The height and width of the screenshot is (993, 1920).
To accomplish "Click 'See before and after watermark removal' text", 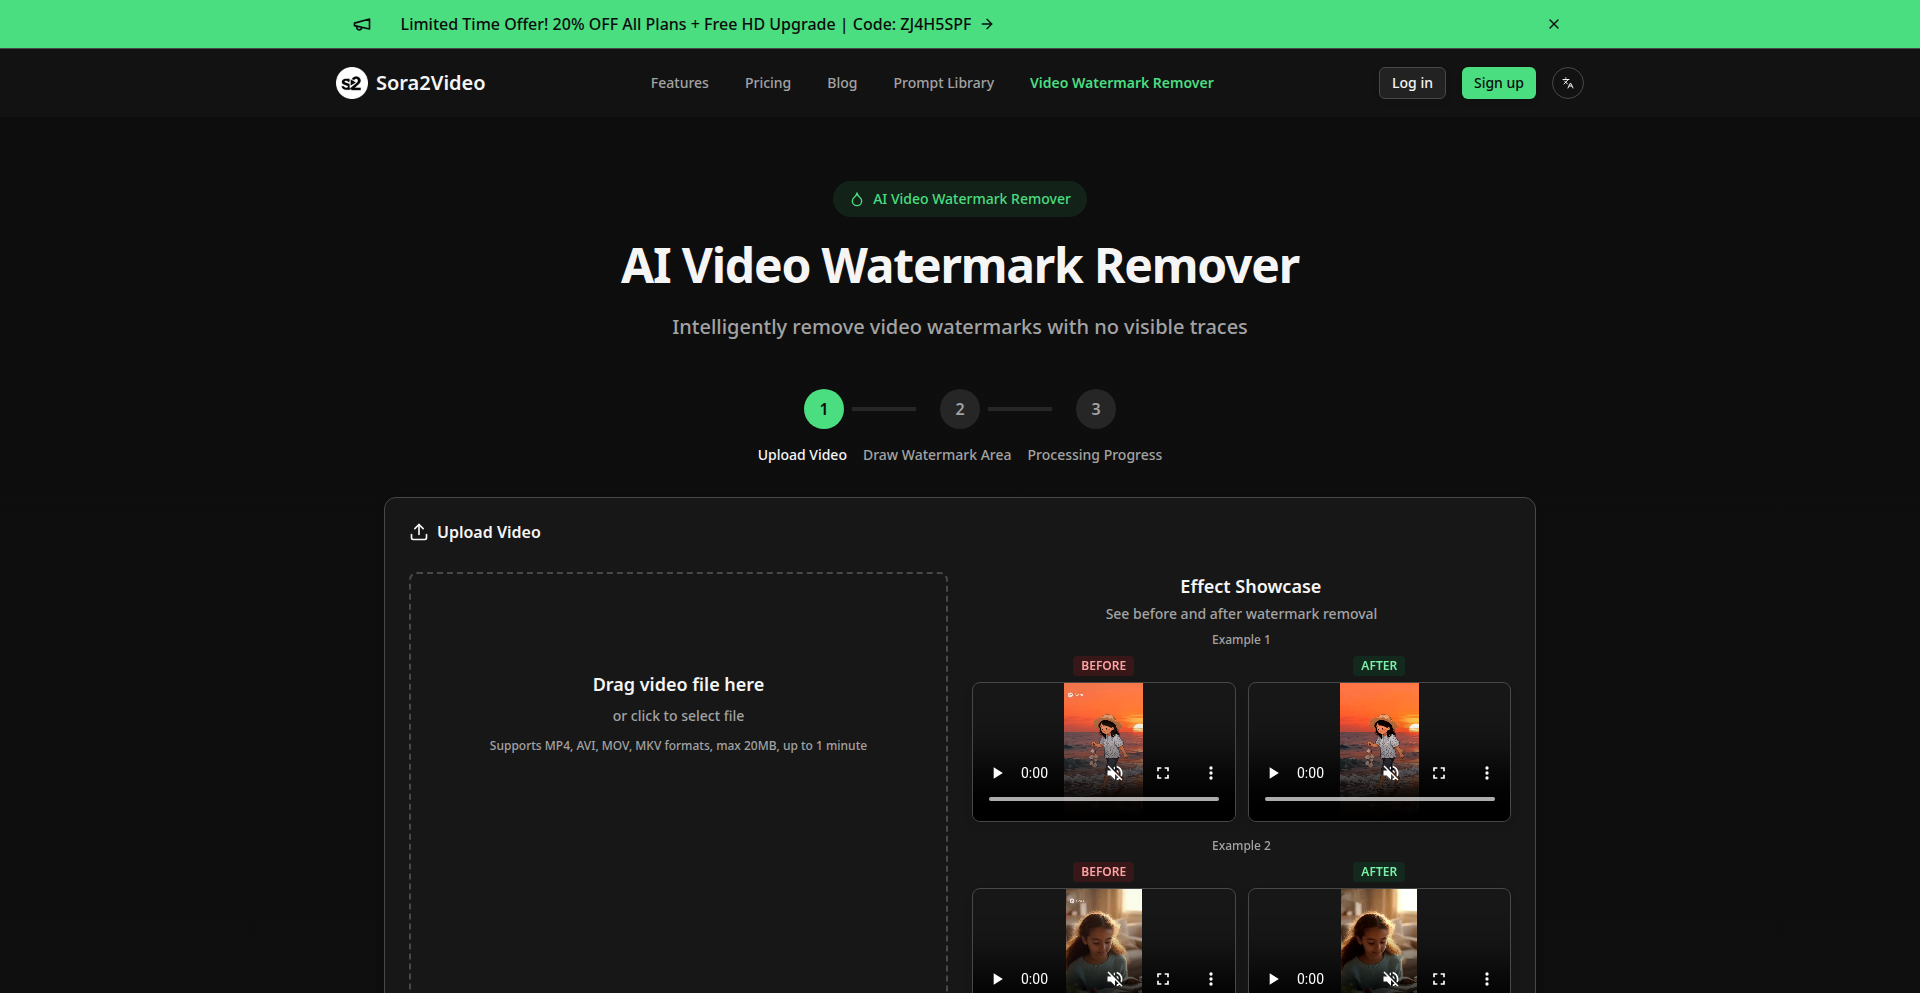I will [x=1241, y=614].
